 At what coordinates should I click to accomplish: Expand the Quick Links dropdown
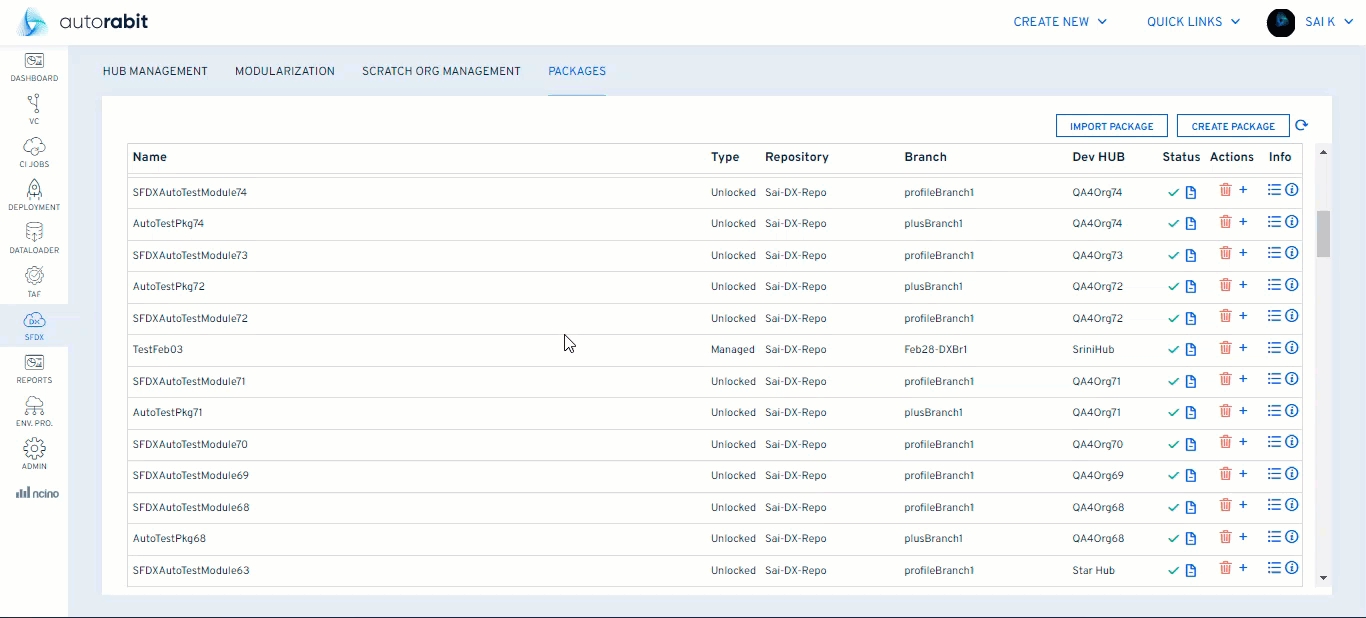coord(1193,22)
